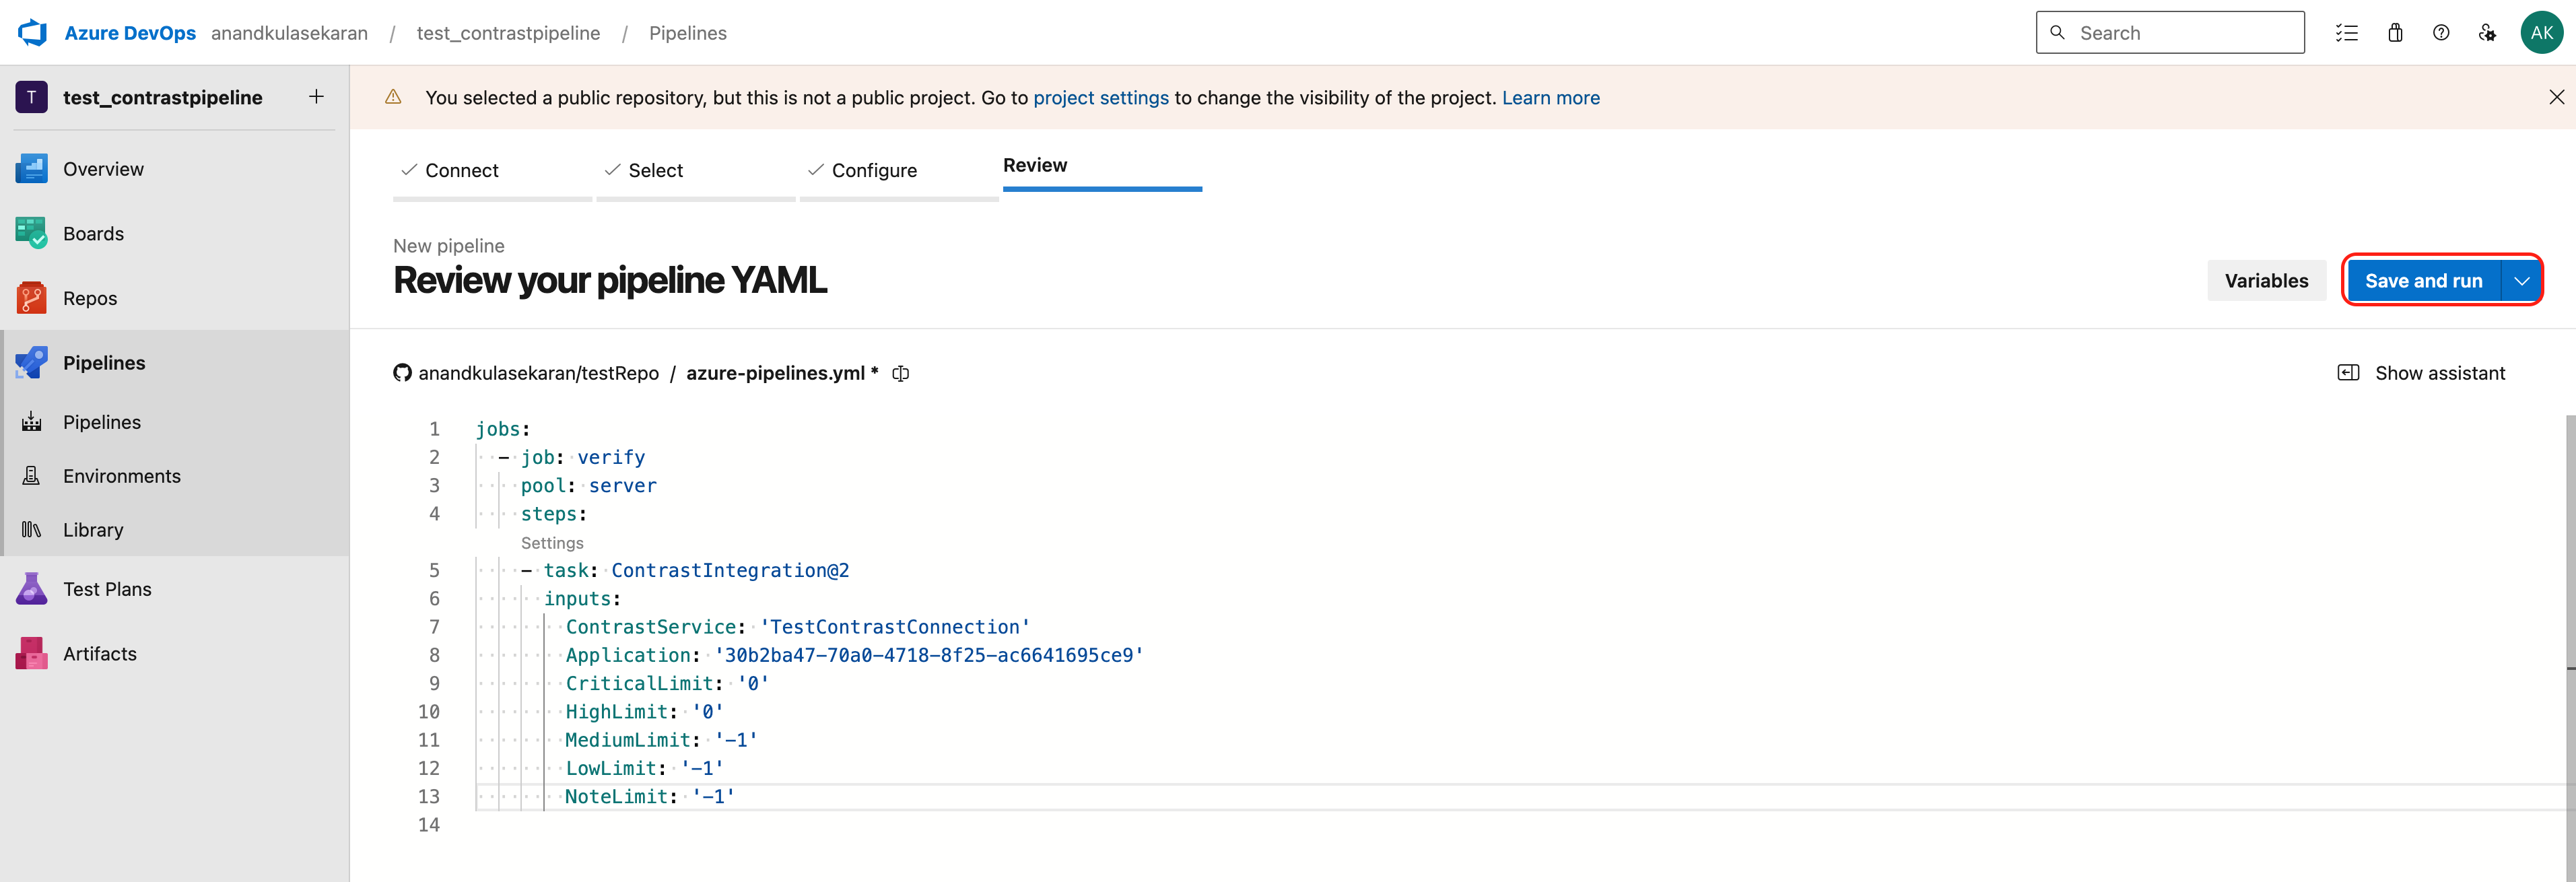Place cursor on the NoteLimit line
This screenshot has width=2576, height=882.
pyautogui.click(x=650, y=797)
